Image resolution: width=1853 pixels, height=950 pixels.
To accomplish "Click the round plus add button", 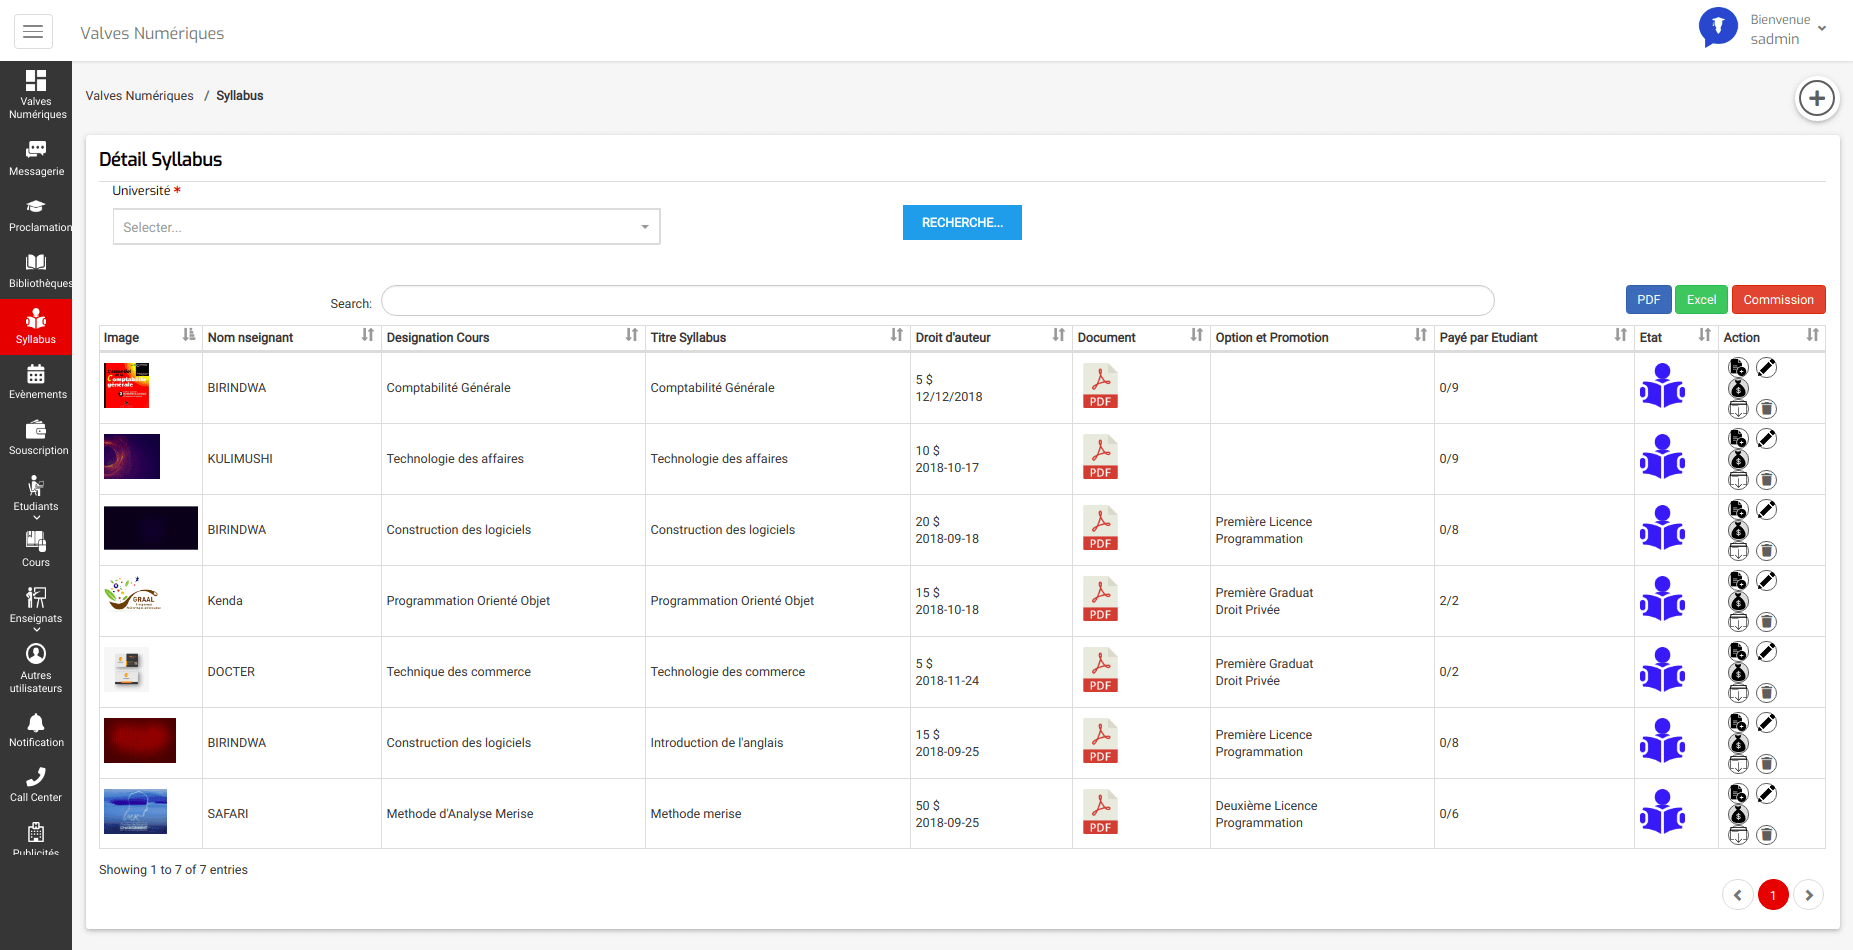I will coord(1816,98).
